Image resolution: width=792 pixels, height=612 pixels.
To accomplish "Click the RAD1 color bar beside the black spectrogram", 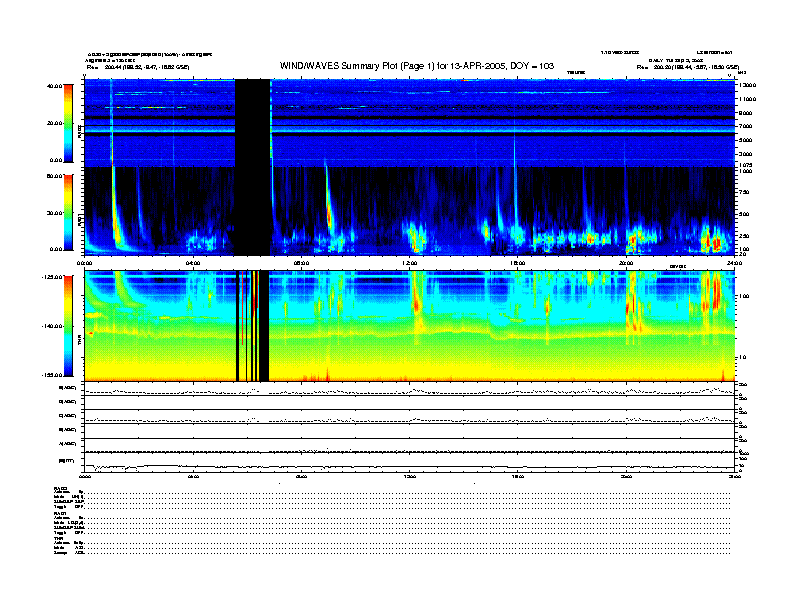I will pos(68,213).
